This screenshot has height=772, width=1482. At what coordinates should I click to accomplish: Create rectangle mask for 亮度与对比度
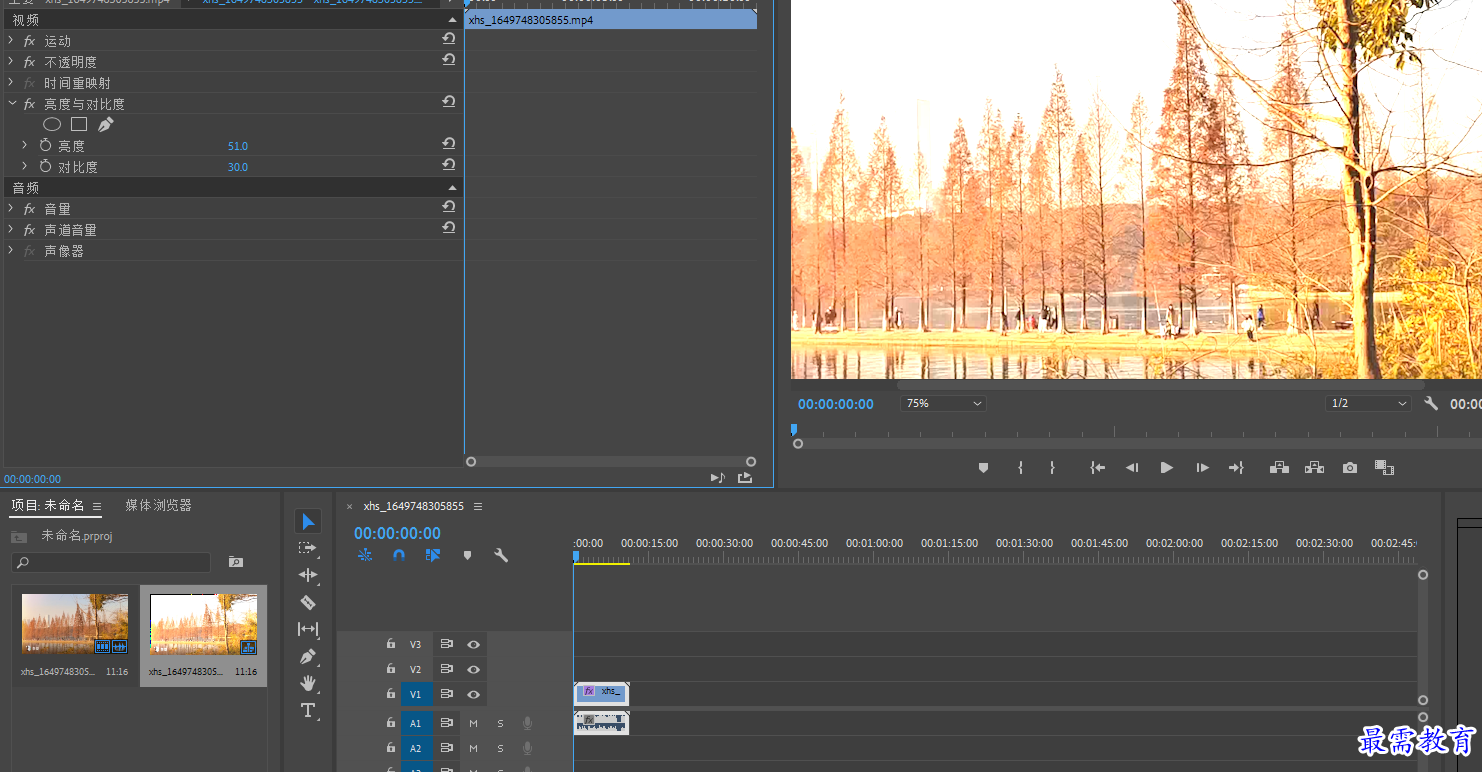point(79,124)
